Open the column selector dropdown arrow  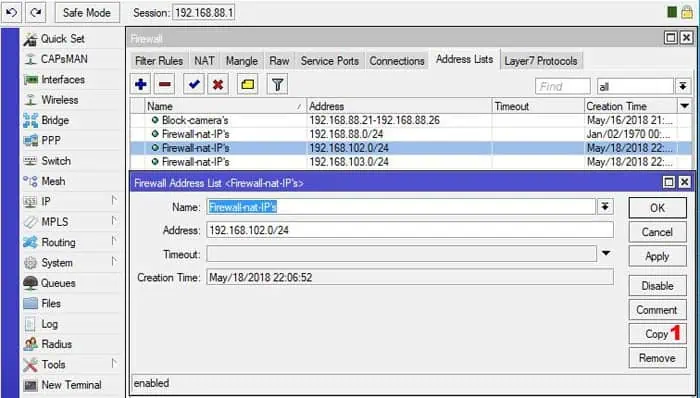coord(684,106)
